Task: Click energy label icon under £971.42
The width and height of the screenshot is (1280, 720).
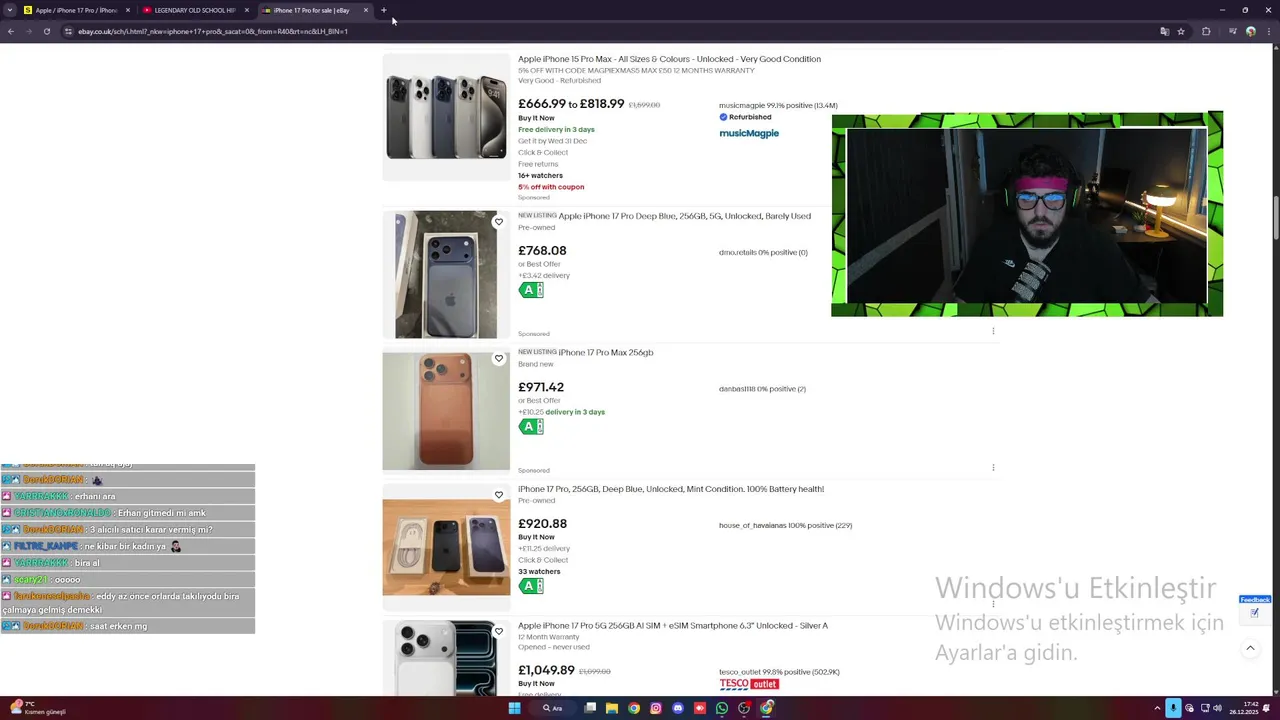Action: tap(531, 426)
